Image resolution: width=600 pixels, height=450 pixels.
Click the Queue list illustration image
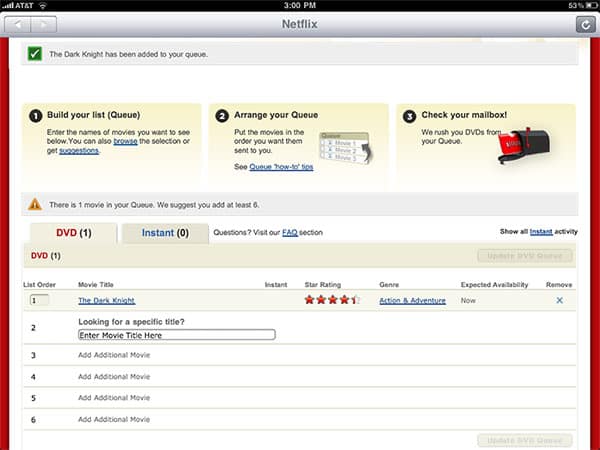click(346, 148)
